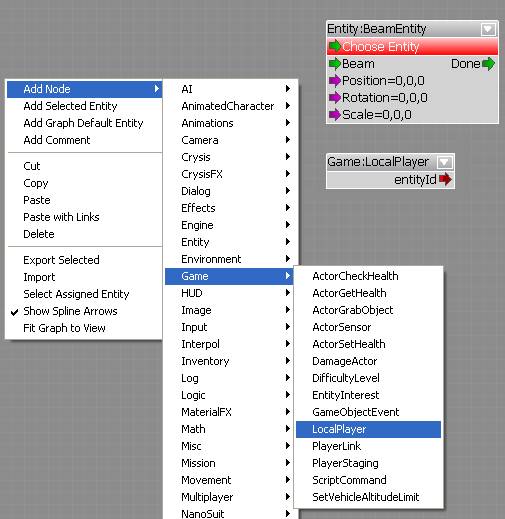Image resolution: width=505 pixels, height=519 pixels.
Task: Choose ActorGetHealth in the Game submenu
Action: (368, 293)
